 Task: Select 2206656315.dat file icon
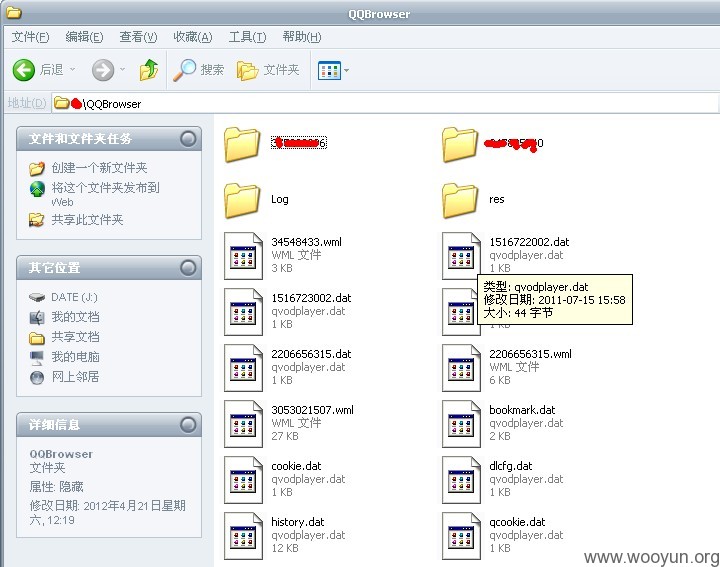243,368
